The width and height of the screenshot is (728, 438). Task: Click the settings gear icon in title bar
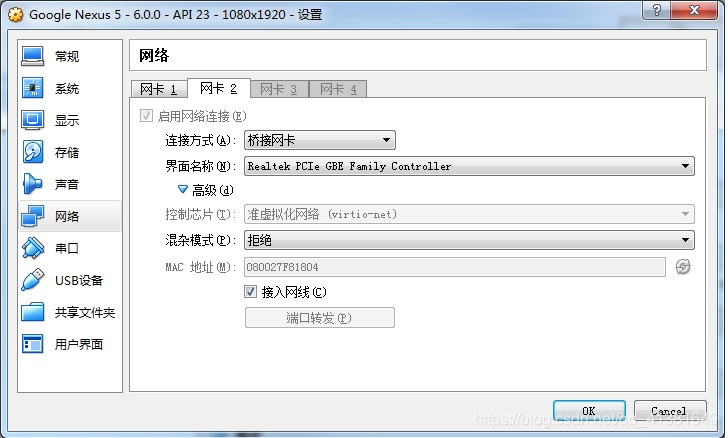[15, 14]
